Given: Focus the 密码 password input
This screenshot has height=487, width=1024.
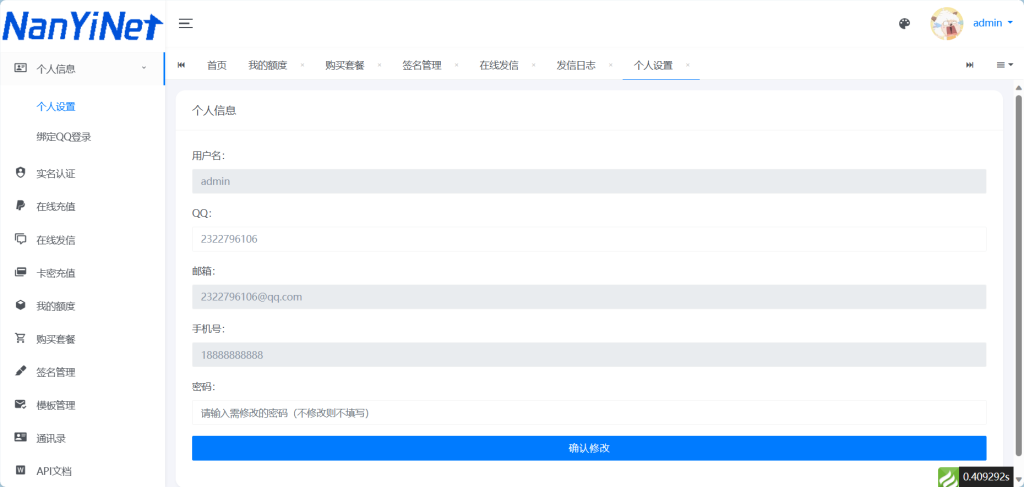Looking at the screenshot, I should (x=589, y=413).
